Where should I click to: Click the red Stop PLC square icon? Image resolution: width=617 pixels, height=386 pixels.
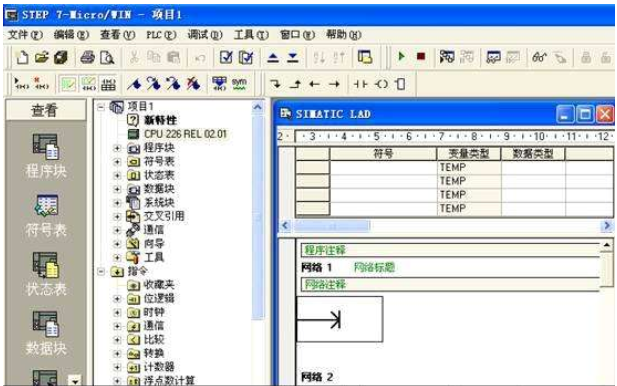421,57
